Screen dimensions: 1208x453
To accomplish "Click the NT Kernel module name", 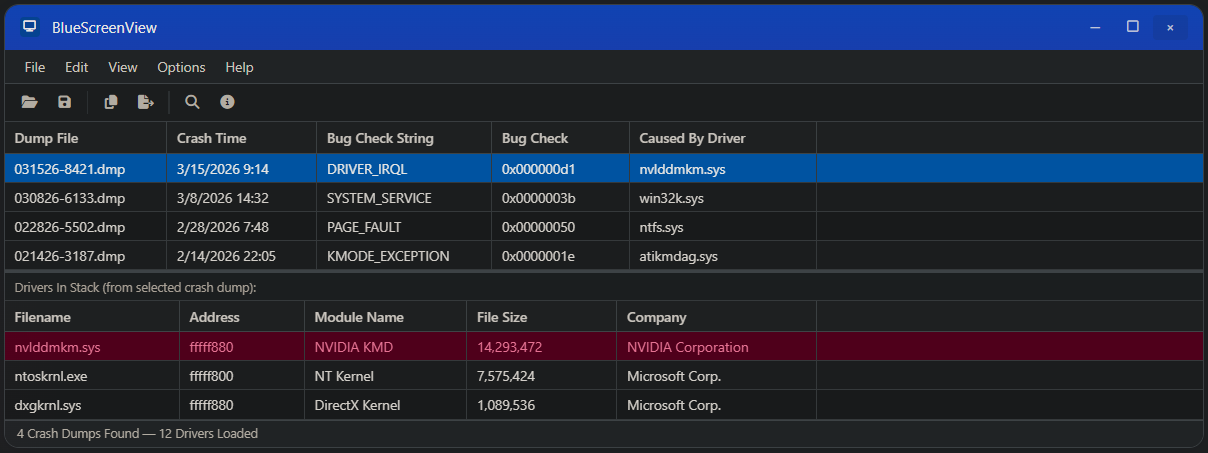I will point(344,376).
